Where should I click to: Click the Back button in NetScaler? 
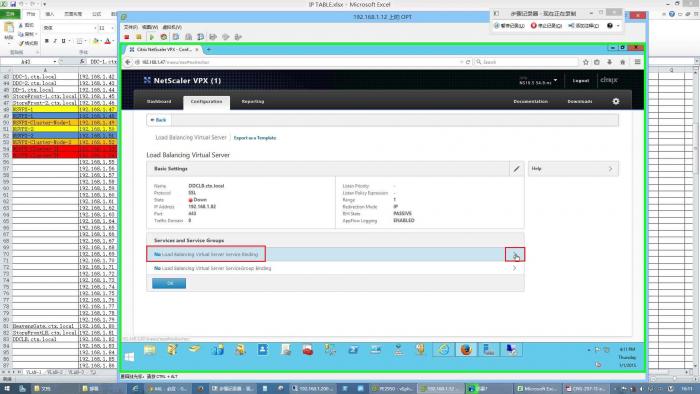(158, 120)
